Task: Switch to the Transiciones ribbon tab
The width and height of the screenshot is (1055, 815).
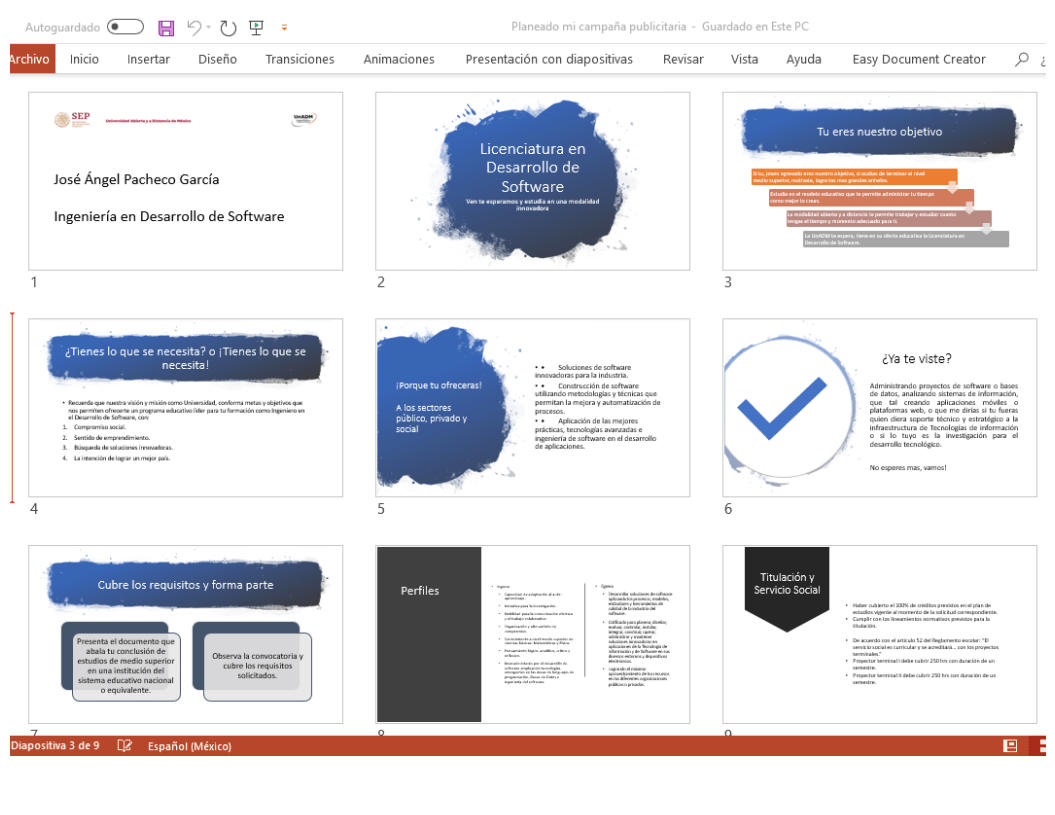Action: [299, 59]
